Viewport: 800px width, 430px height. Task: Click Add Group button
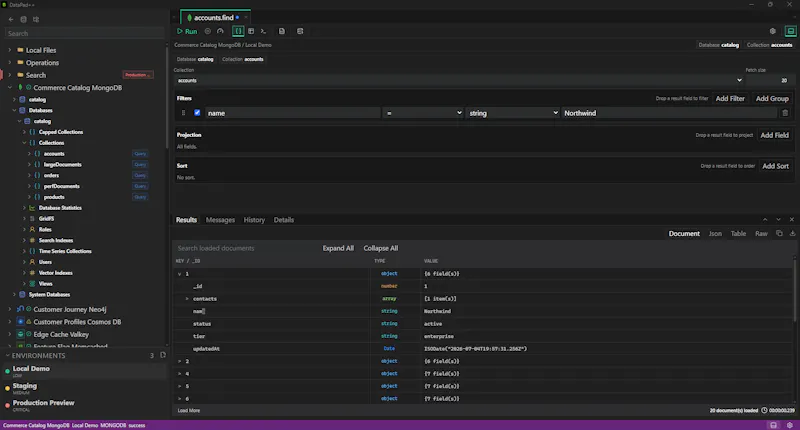coord(772,98)
